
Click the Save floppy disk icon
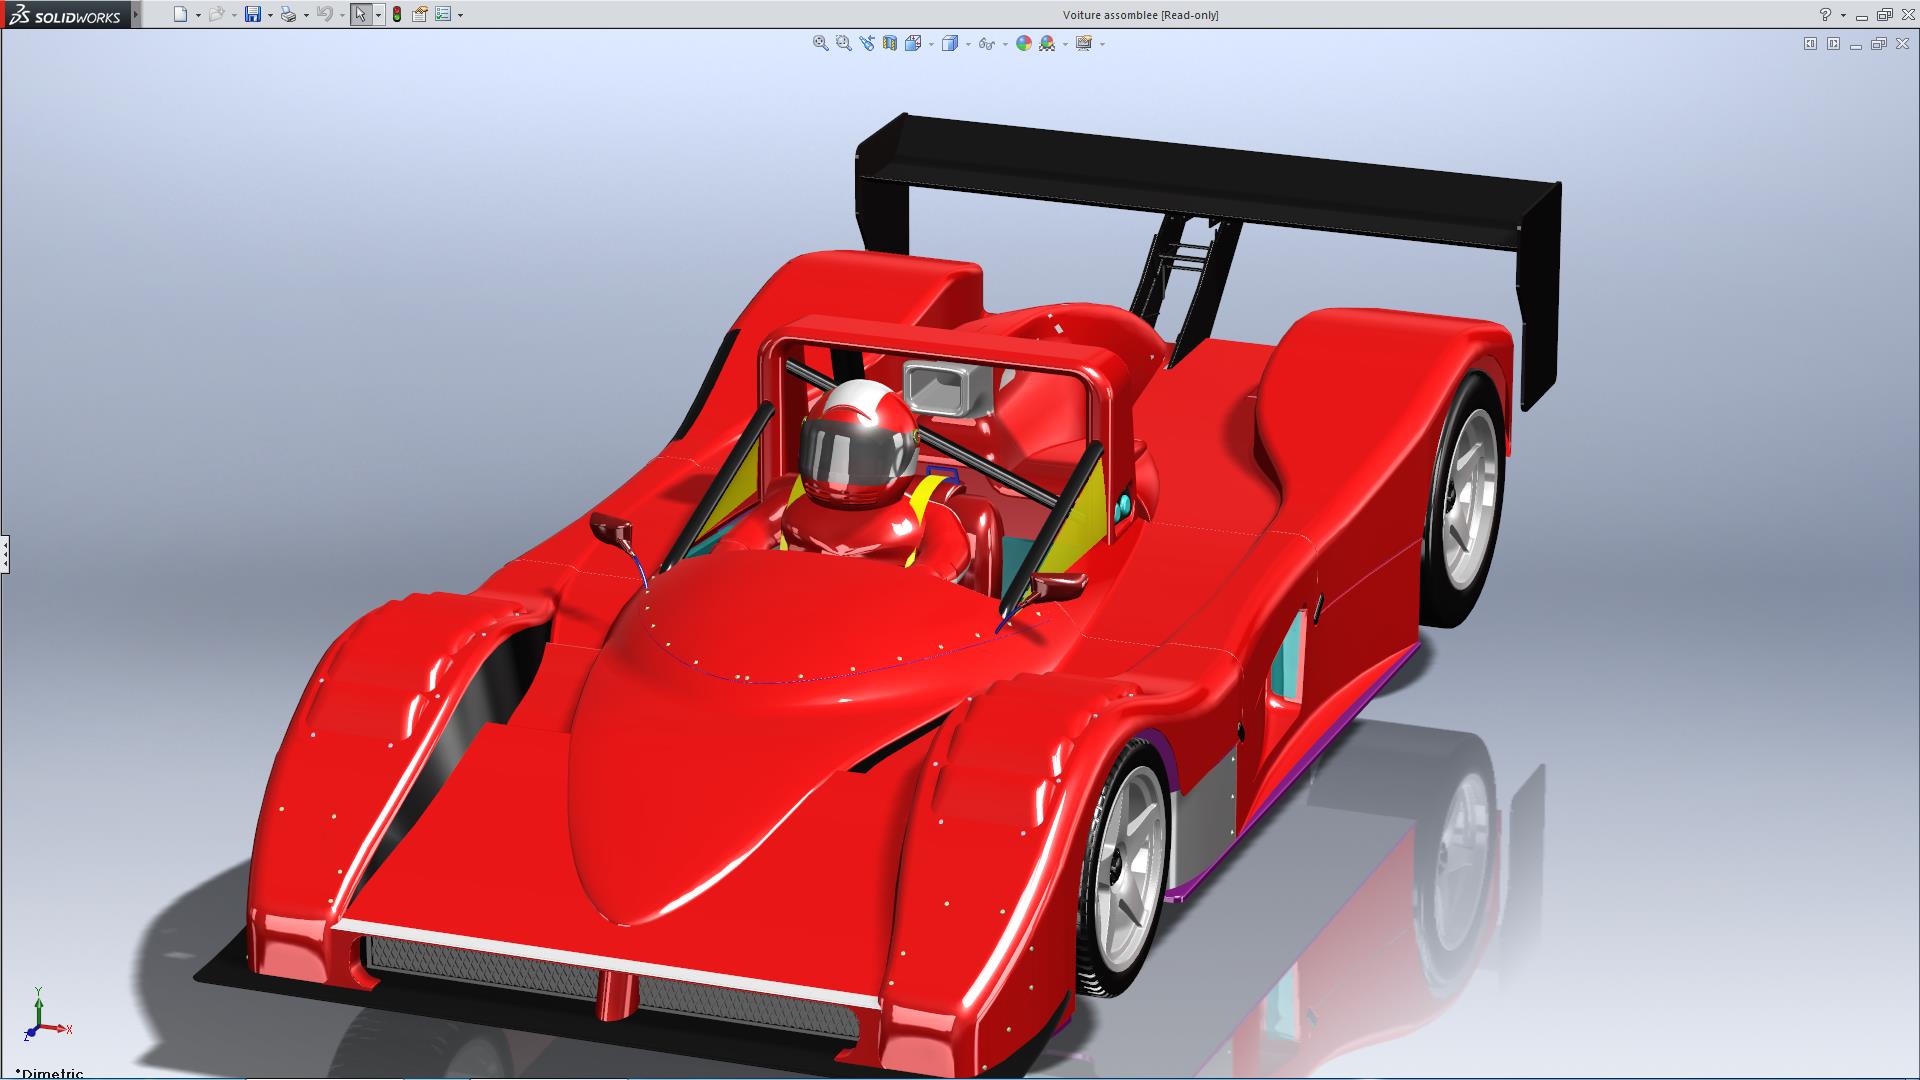click(253, 14)
